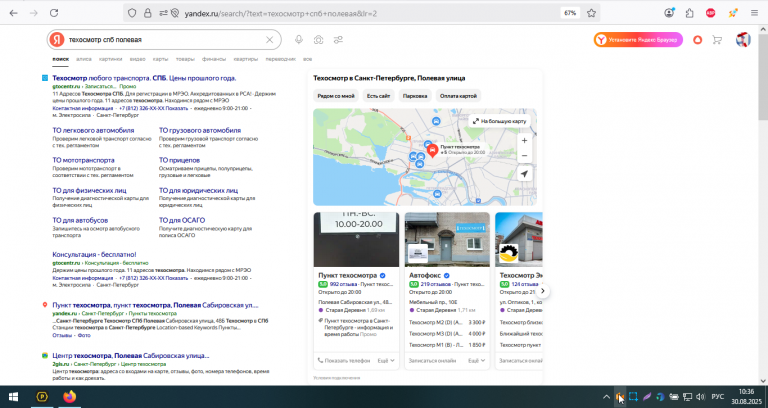Open site security padlock info
Viewport: 768px width, 408px height.
[147, 13]
